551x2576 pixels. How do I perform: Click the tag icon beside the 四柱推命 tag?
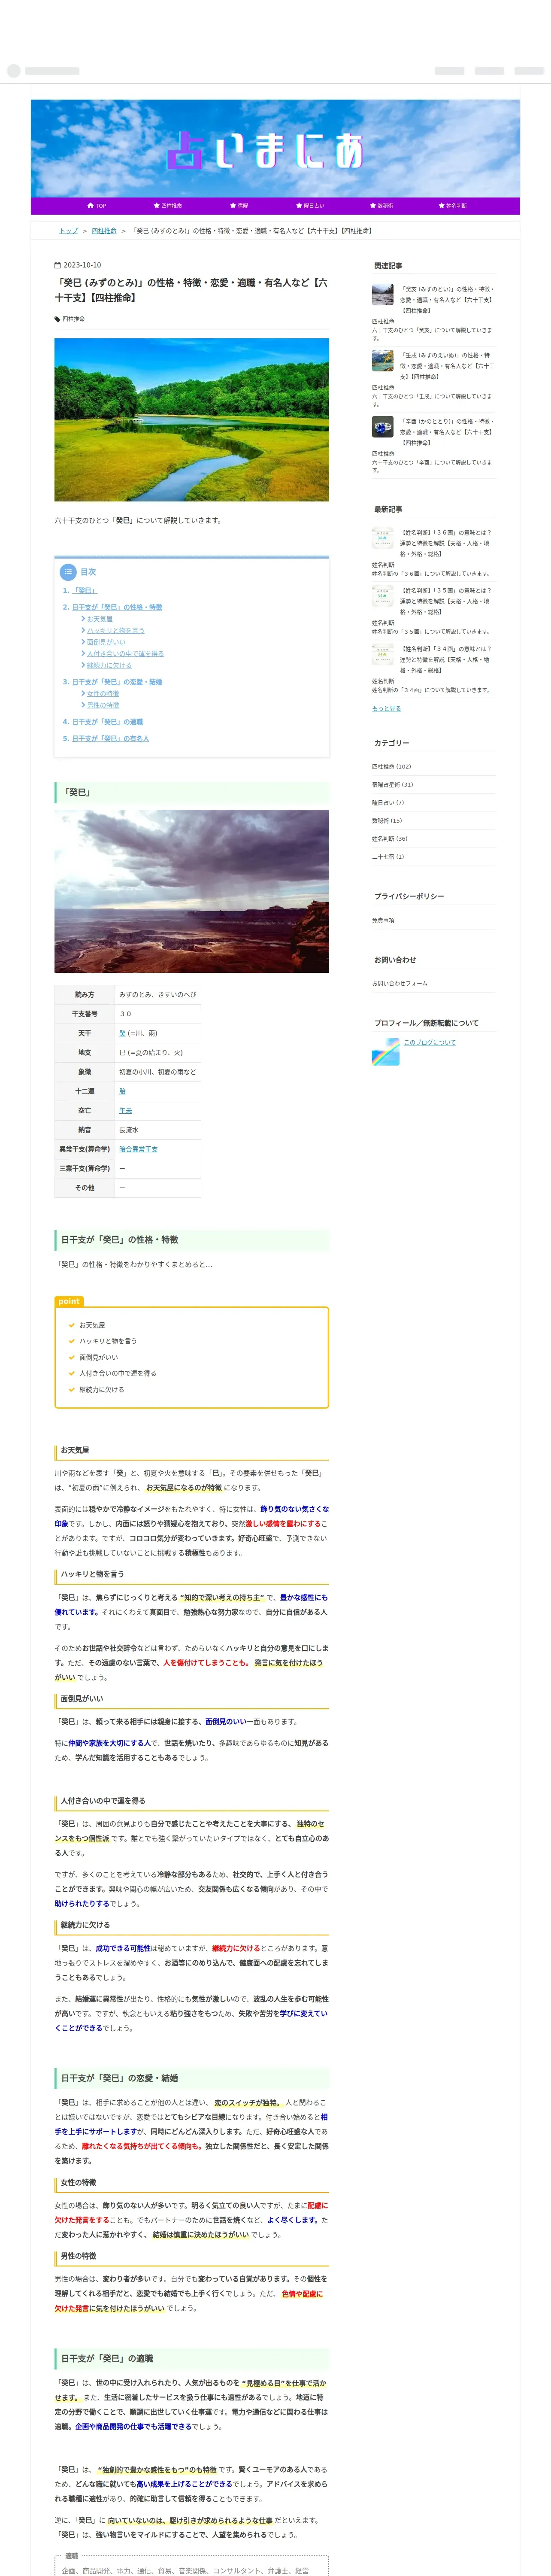coord(57,319)
